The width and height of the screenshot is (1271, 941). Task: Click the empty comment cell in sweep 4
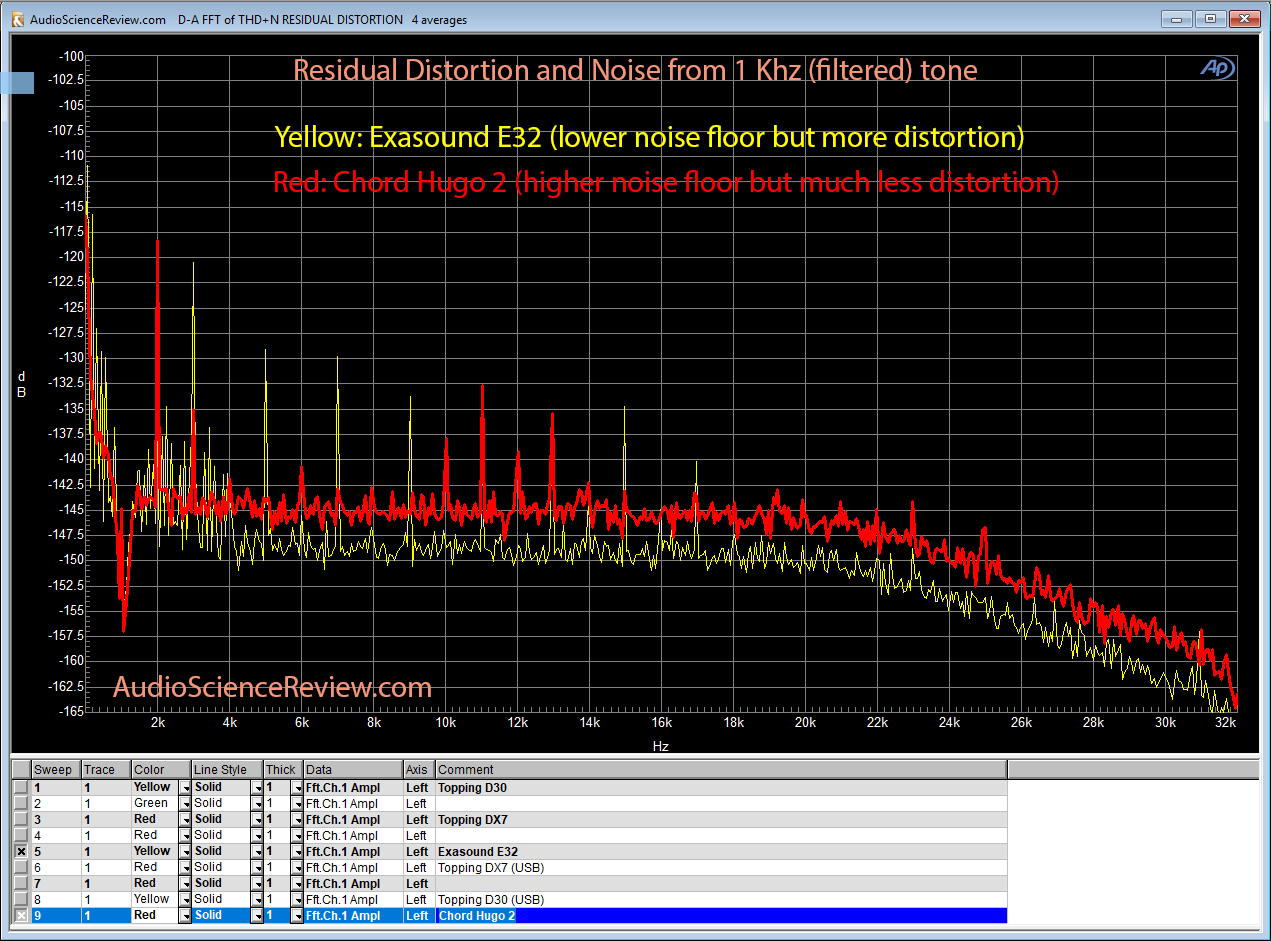click(721, 835)
